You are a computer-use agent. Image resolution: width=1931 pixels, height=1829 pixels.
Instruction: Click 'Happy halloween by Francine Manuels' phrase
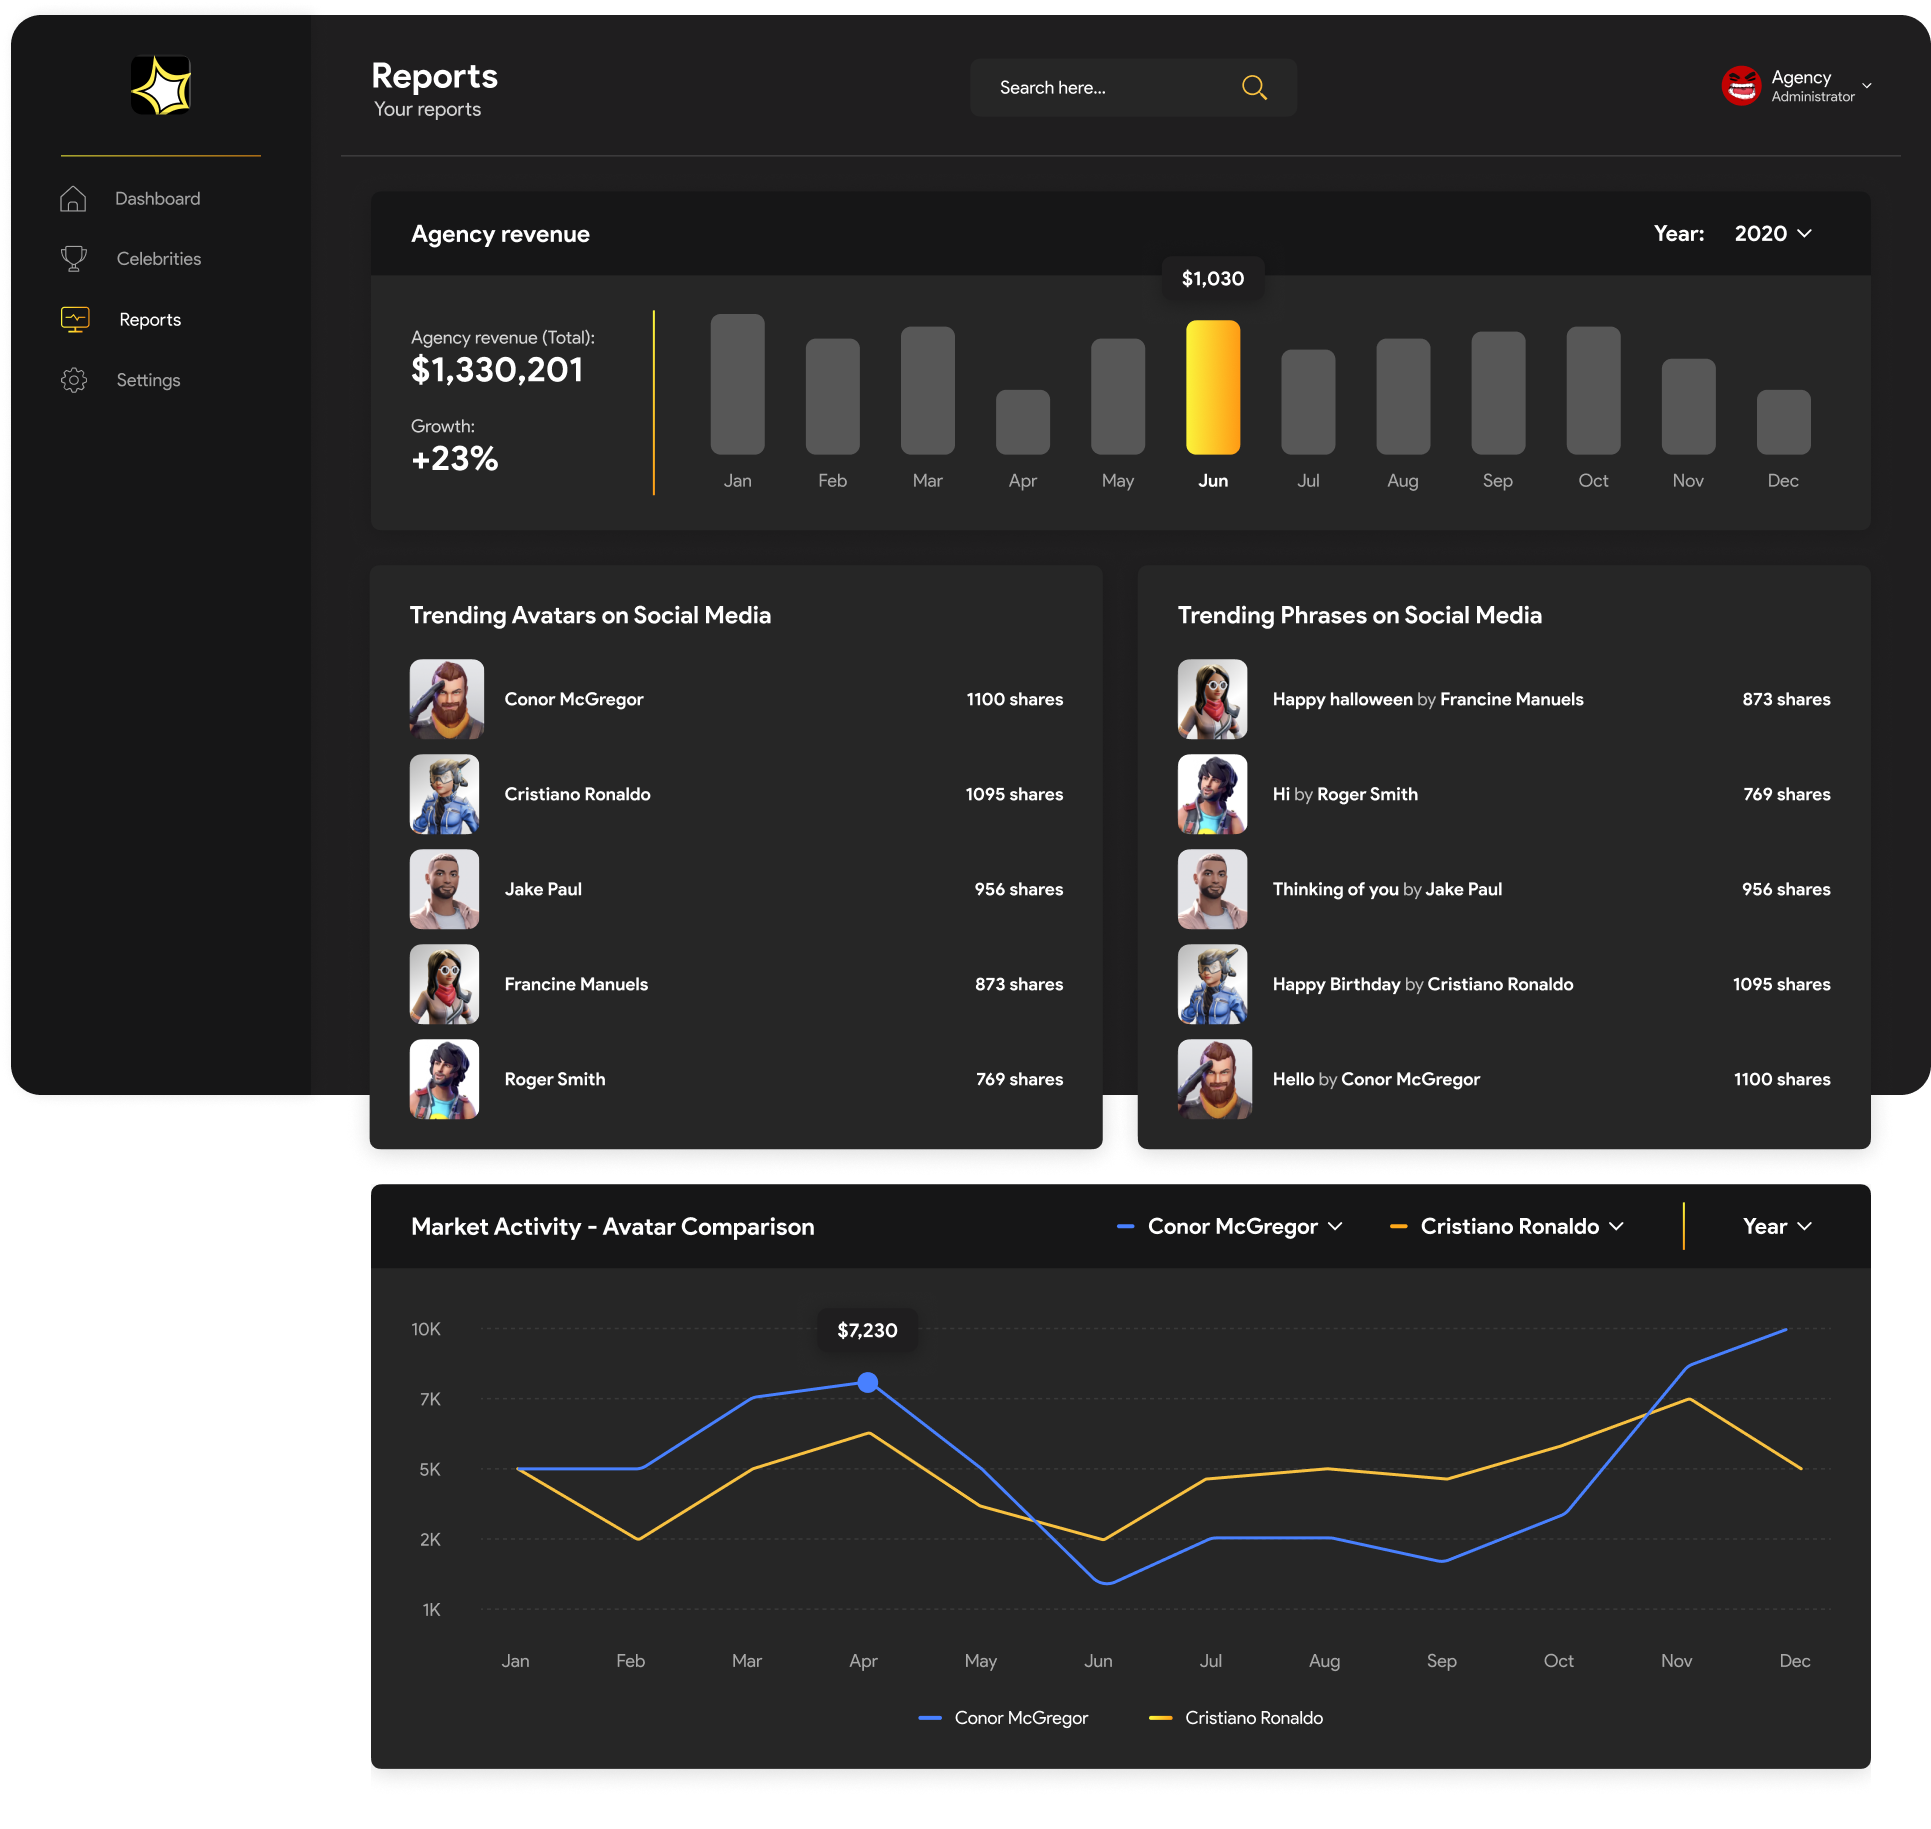pos(1428,699)
